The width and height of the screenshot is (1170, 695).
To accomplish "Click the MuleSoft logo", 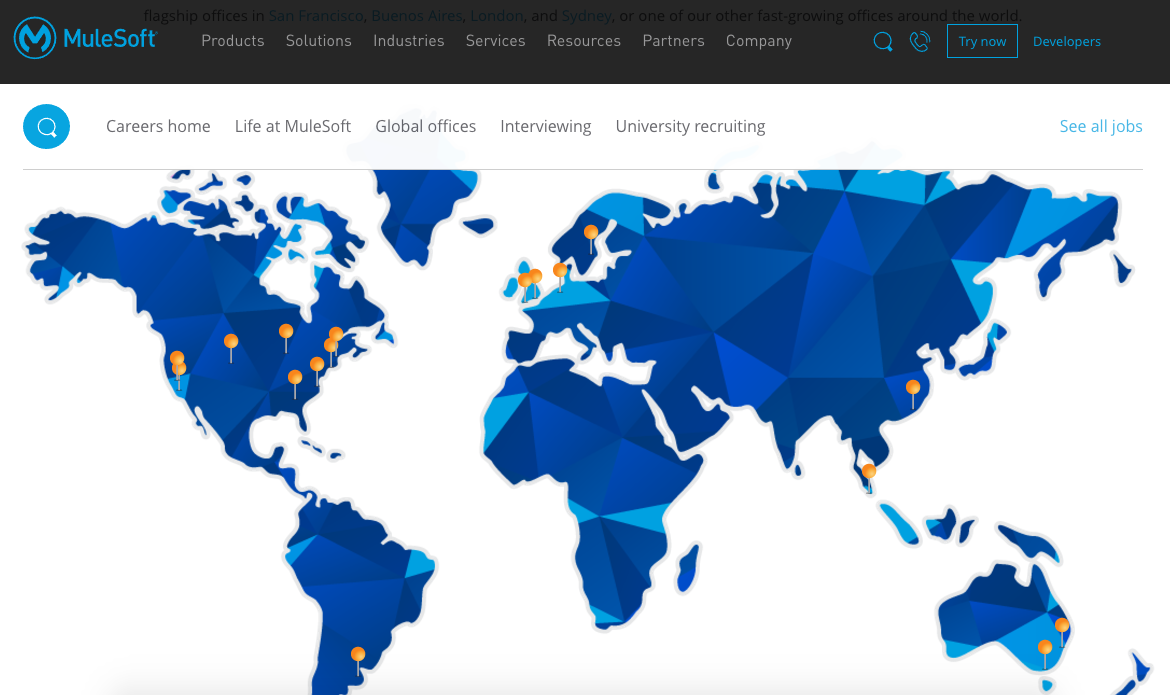I will tap(85, 38).
